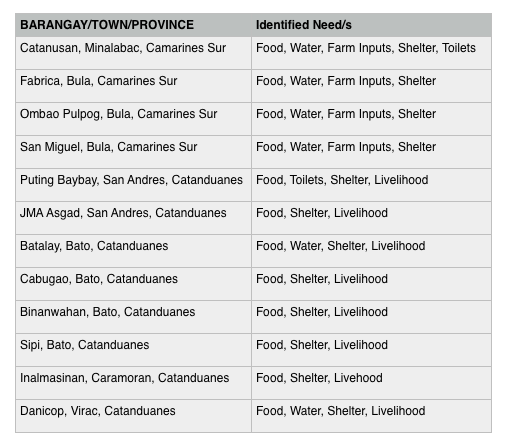Viewport: 506px width, 446px height.
Task: Click the Sipi, Bato, Catanduanes cell
Action: (133, 350)
